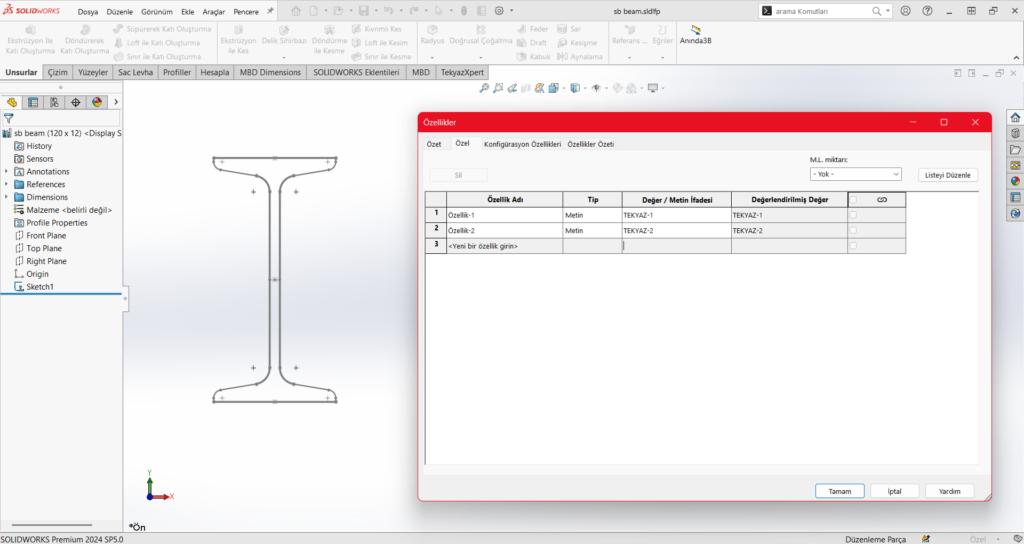
Task: Click the Options gear icon
Action: (x=500, y=11)
